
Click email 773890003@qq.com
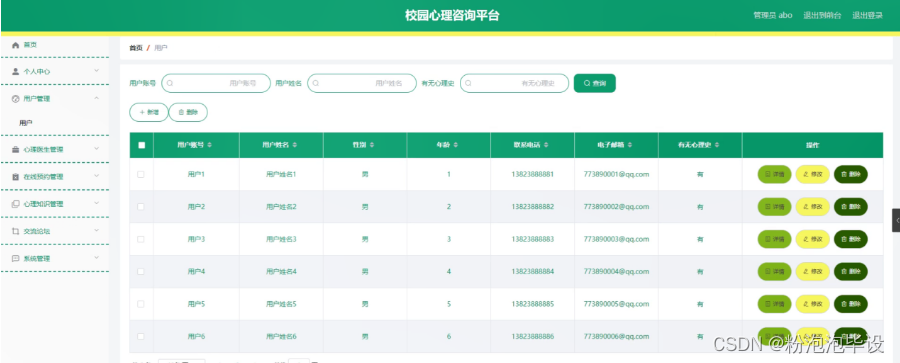point(616,239)
